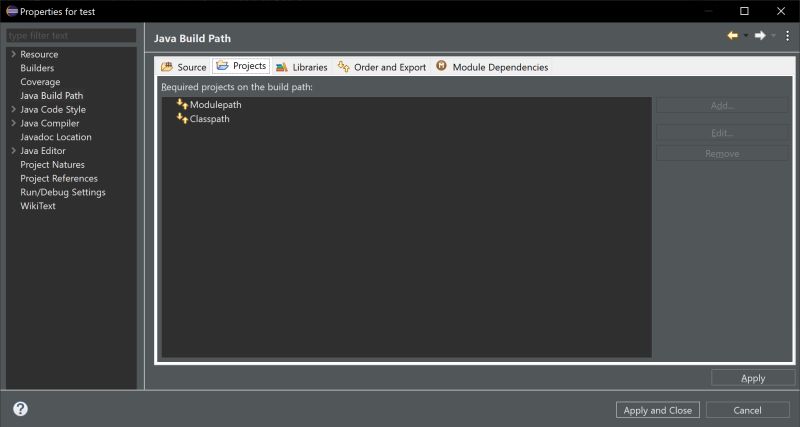
Task: Click the yellow back navigation arrow
Action: pyautogui.click(x=733, y=36)
